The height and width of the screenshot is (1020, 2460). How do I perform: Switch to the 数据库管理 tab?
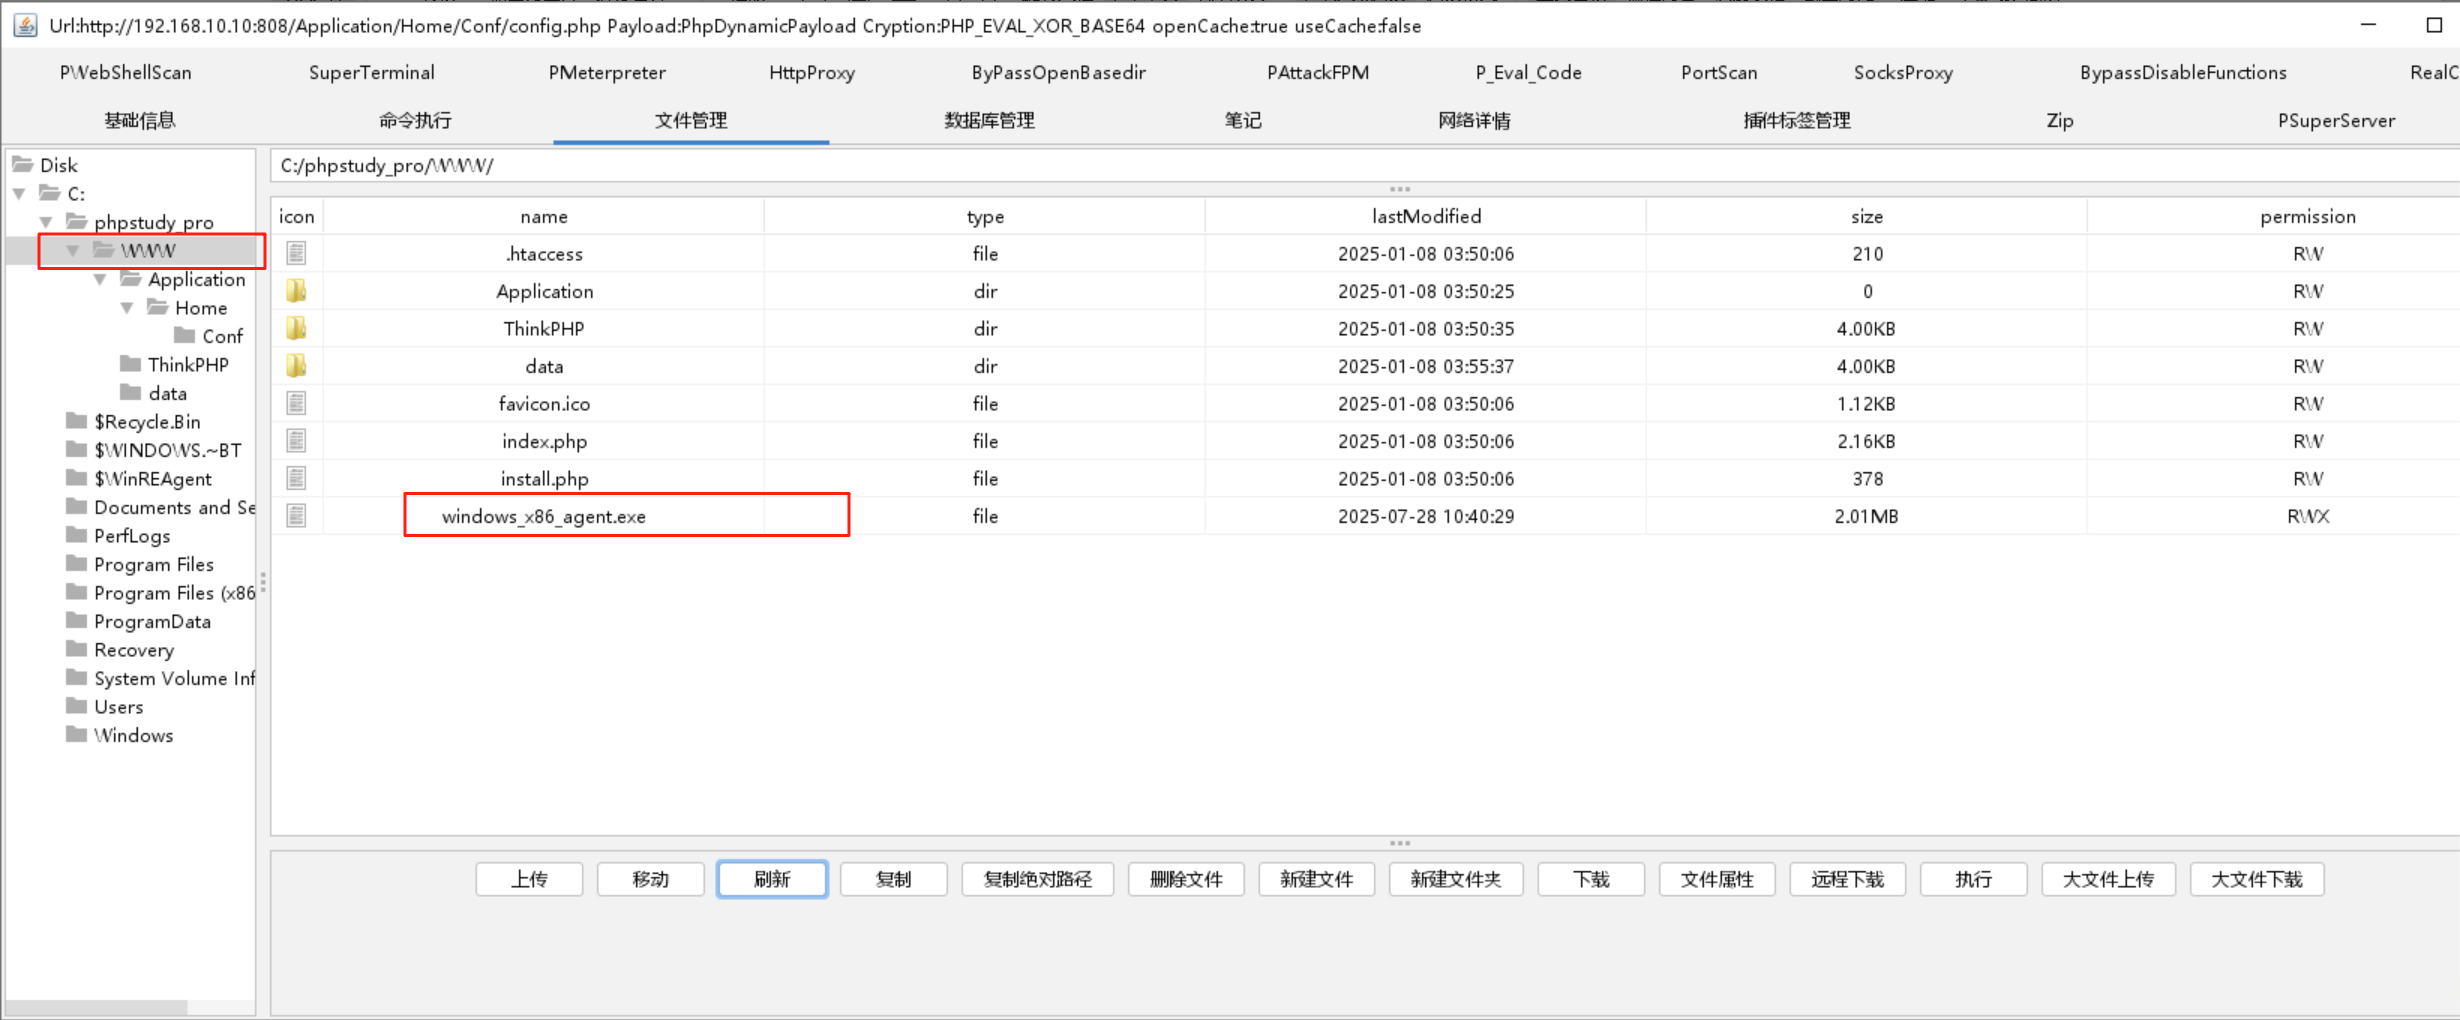[x=990, y=121]
